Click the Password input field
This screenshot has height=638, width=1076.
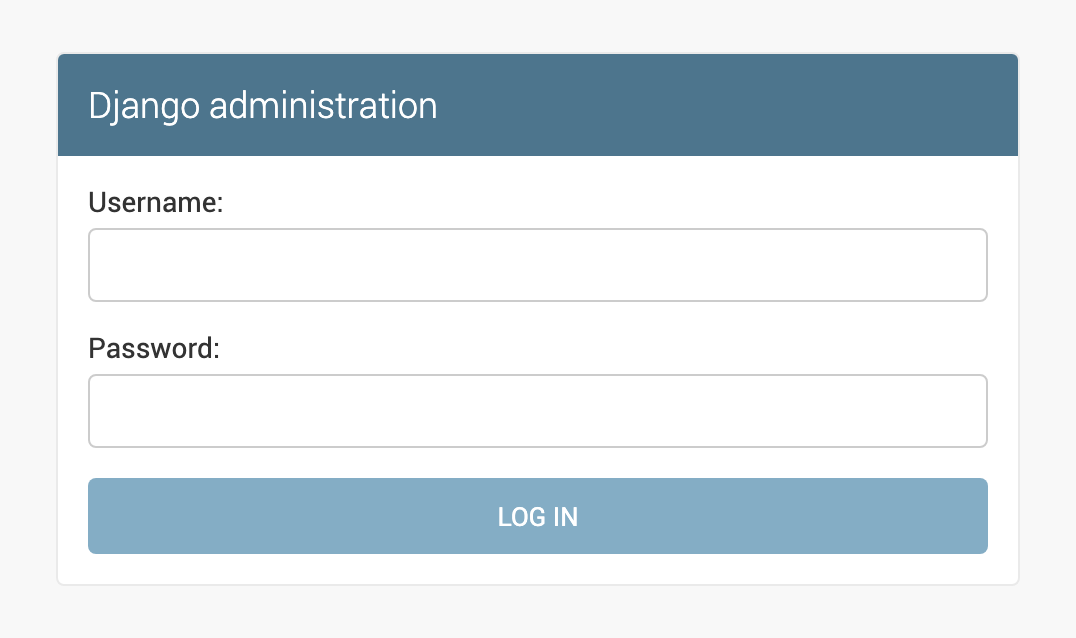[538, 411]
